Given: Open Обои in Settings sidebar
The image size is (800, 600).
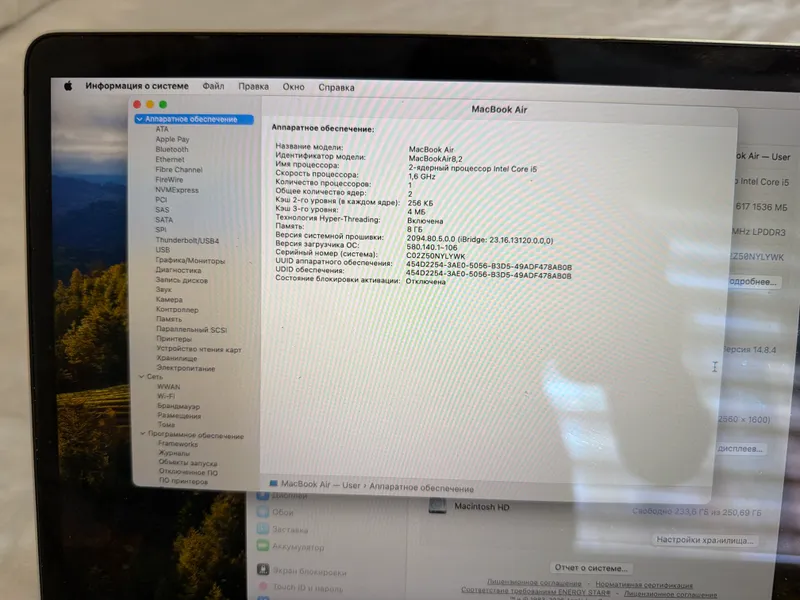Looking at the screenshot, I should 282,512.
